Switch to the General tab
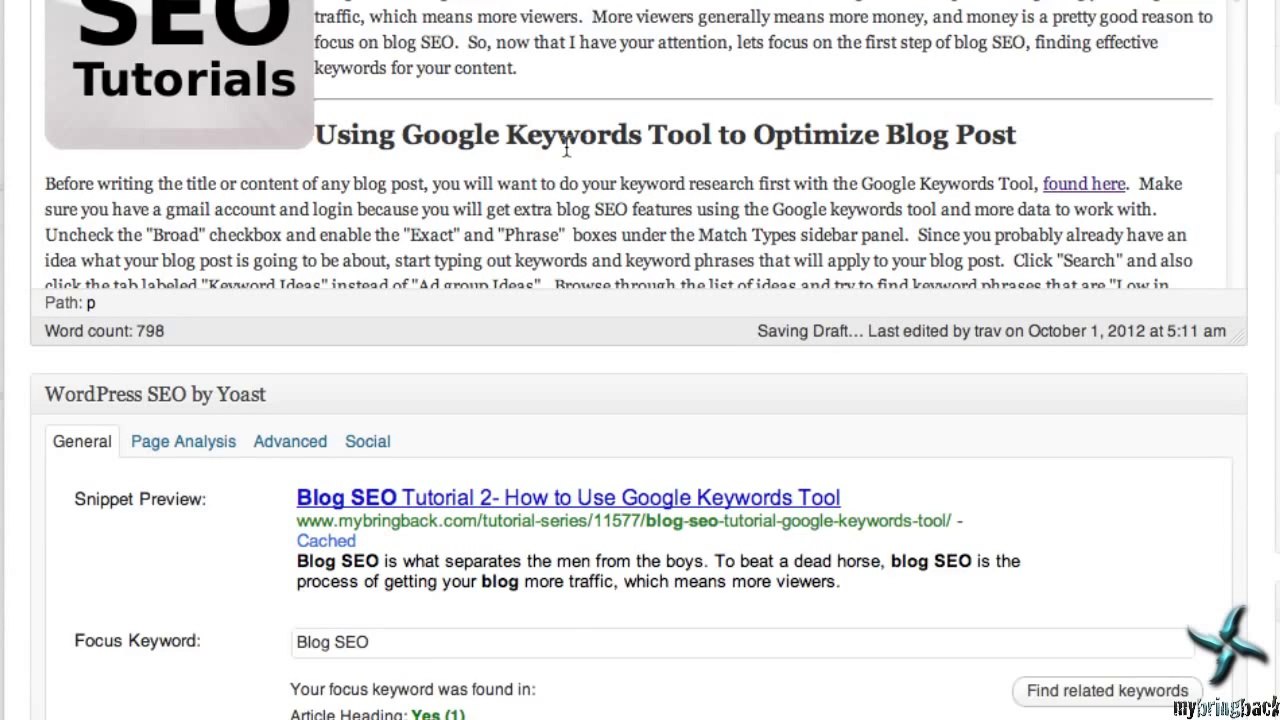This screenshot has height=720, width=1280. [82, 441]
